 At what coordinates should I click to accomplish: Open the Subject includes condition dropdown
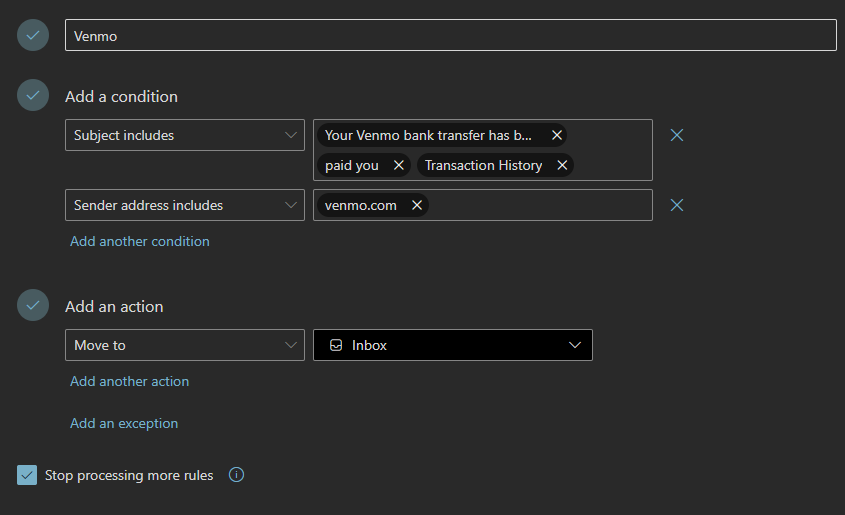[184, 135]
